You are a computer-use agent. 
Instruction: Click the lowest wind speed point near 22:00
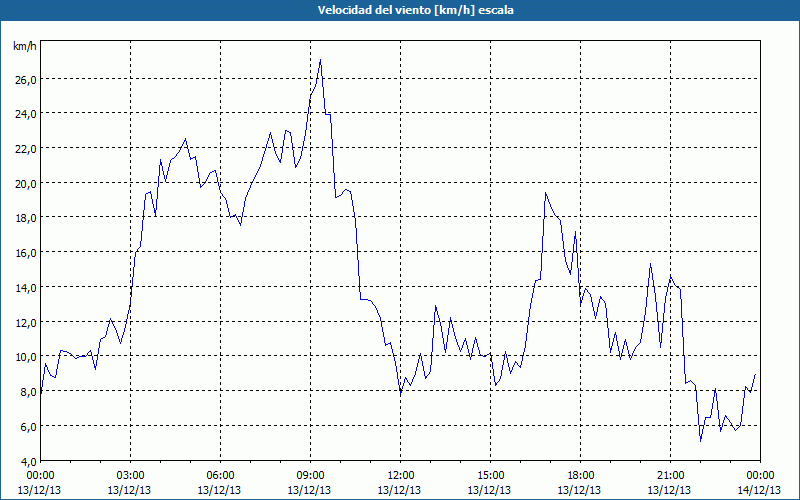point(701,441)
